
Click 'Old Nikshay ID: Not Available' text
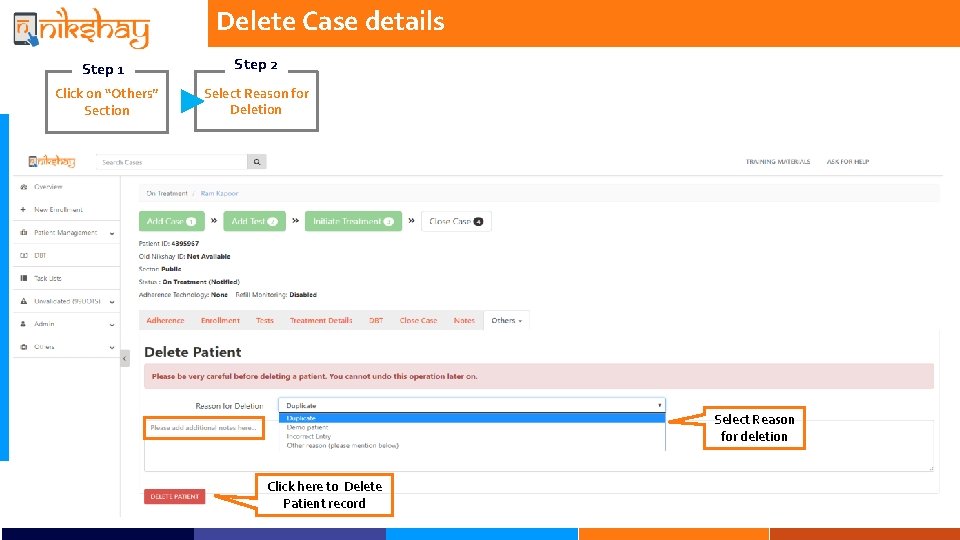184,257
